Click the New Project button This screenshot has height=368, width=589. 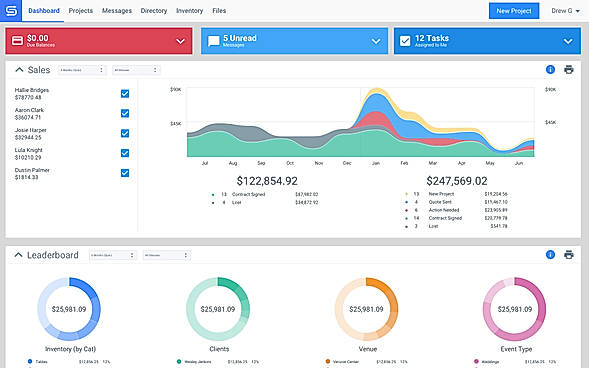[x=514, y=11]
